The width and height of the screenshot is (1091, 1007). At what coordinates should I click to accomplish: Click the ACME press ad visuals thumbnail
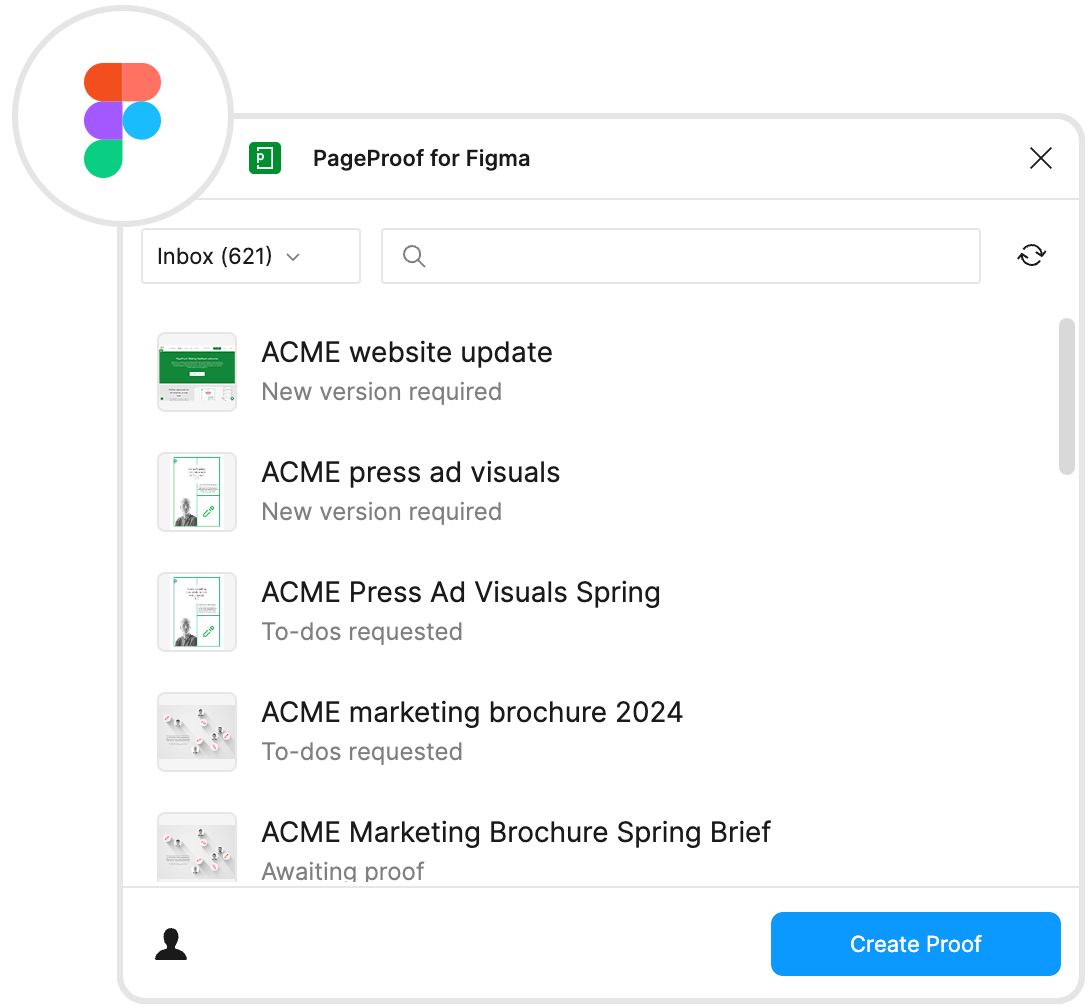point(196,492)
